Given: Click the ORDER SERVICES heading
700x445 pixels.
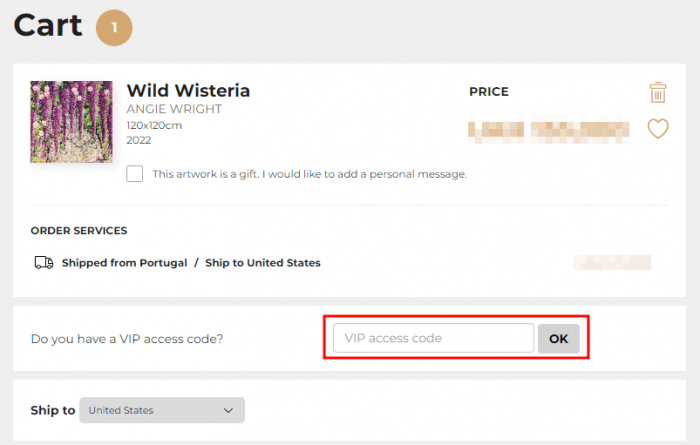Looking at the screenshot, I should [x=79, y=231].
